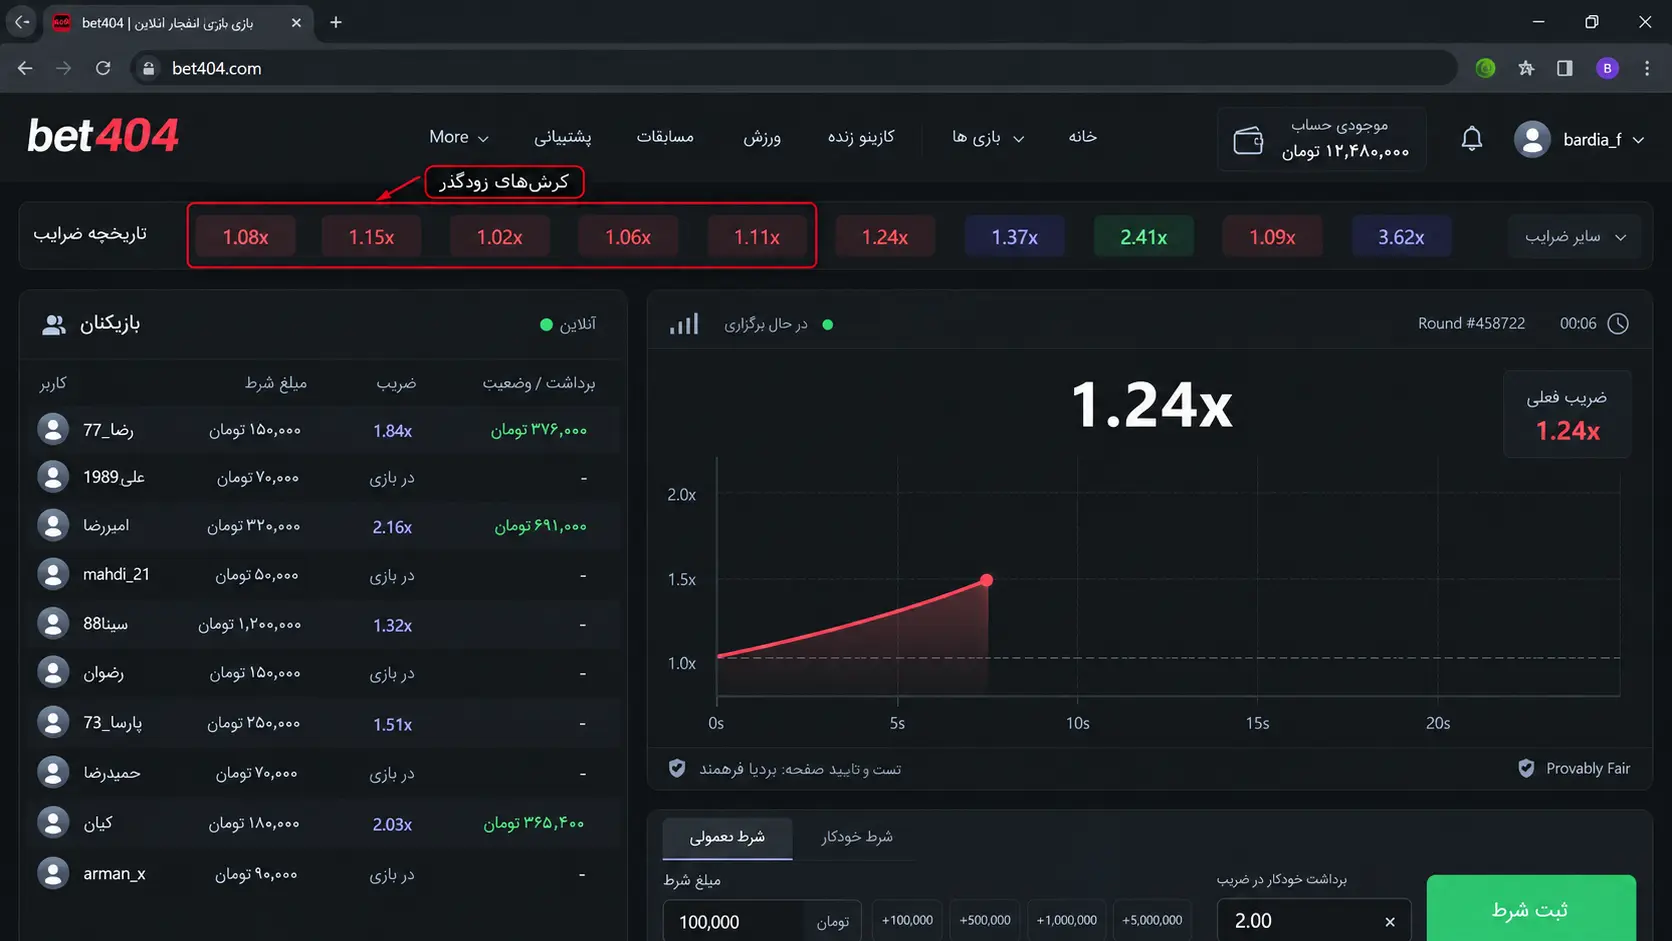Image resolution: width=1672 pixels, height=941 pixels.
Task: Open the tab search arrow button
Action: pyautogui.click(x=21, y=22)
